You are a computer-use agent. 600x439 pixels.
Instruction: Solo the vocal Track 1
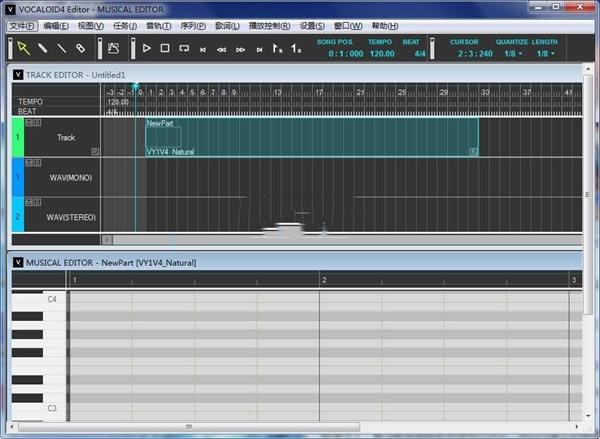tap(37, 122)
